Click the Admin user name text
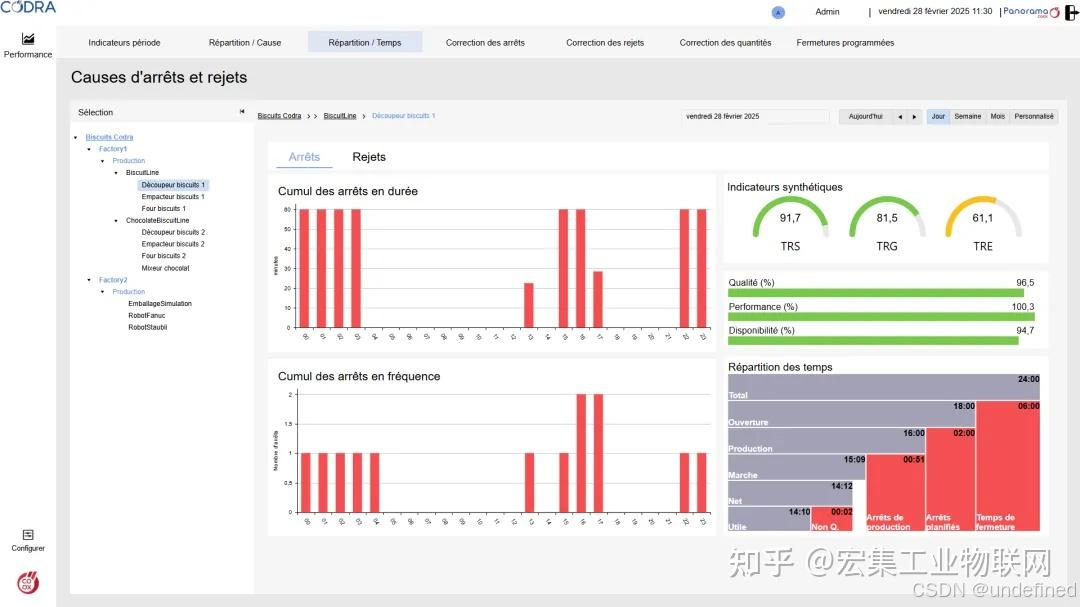Screen dimensions: 1080x607 coord(827,12)
